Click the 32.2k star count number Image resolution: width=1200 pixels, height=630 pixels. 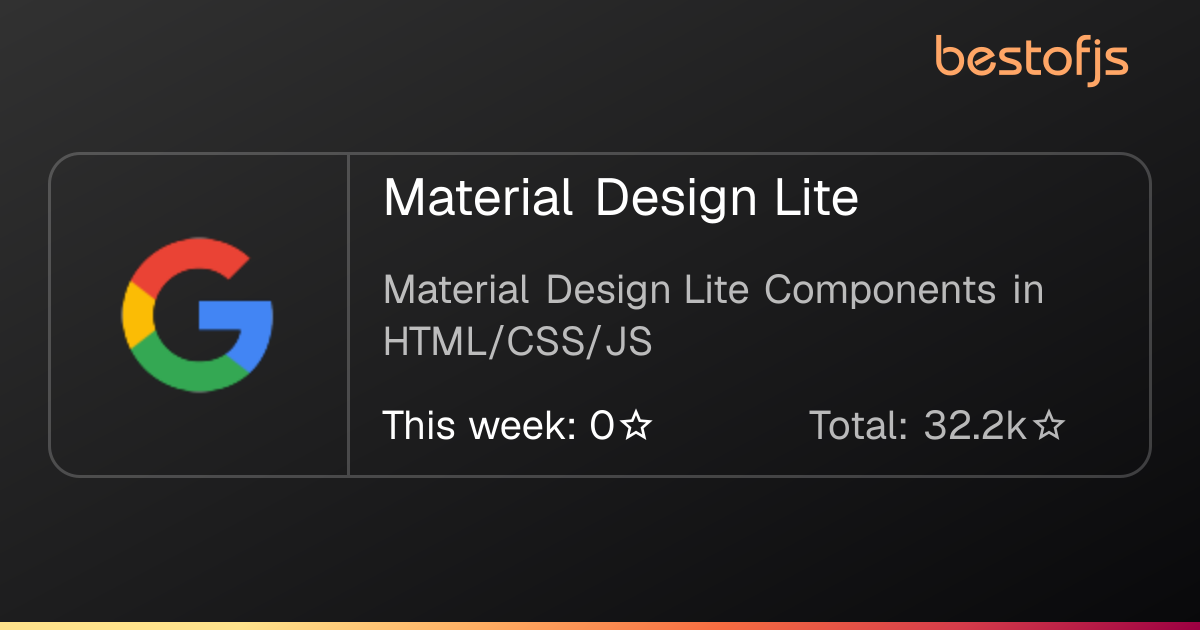pyautogui.click(x=975, y=427)
